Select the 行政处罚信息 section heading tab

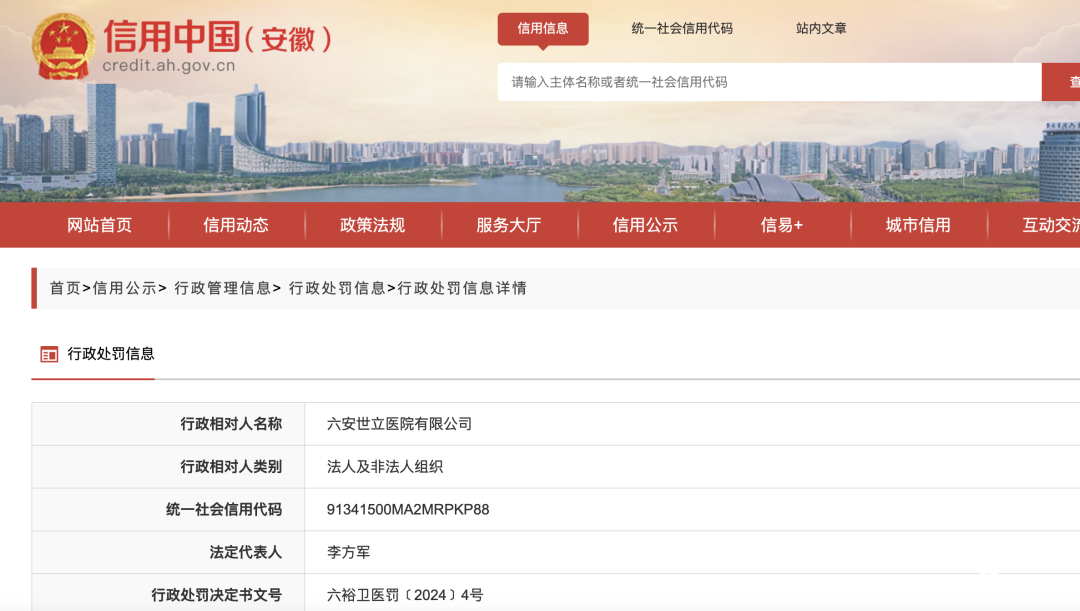pos(110,354)
